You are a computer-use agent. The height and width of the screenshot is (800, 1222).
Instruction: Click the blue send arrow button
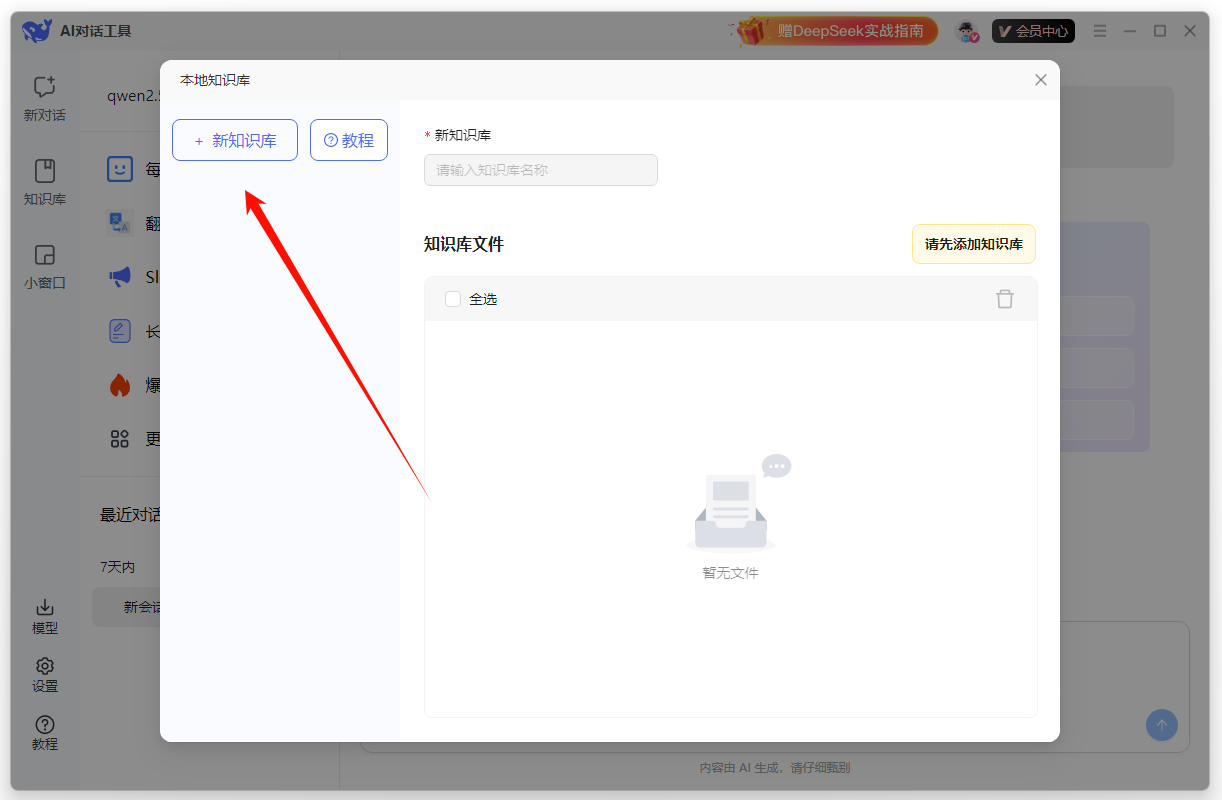tap(1161, 725)
